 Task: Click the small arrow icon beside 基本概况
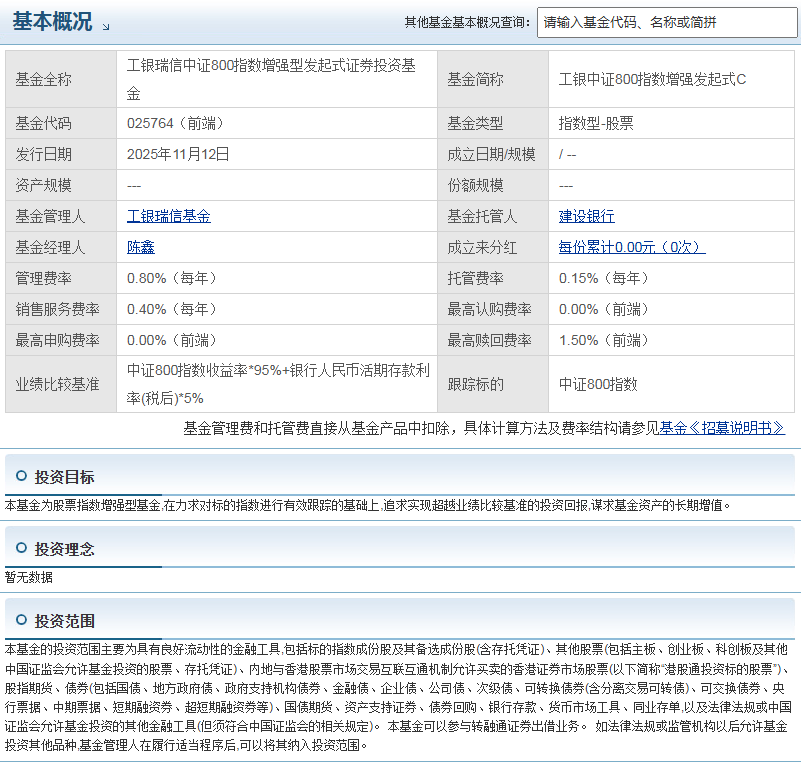pyautogui.click(x=106, y=27)
